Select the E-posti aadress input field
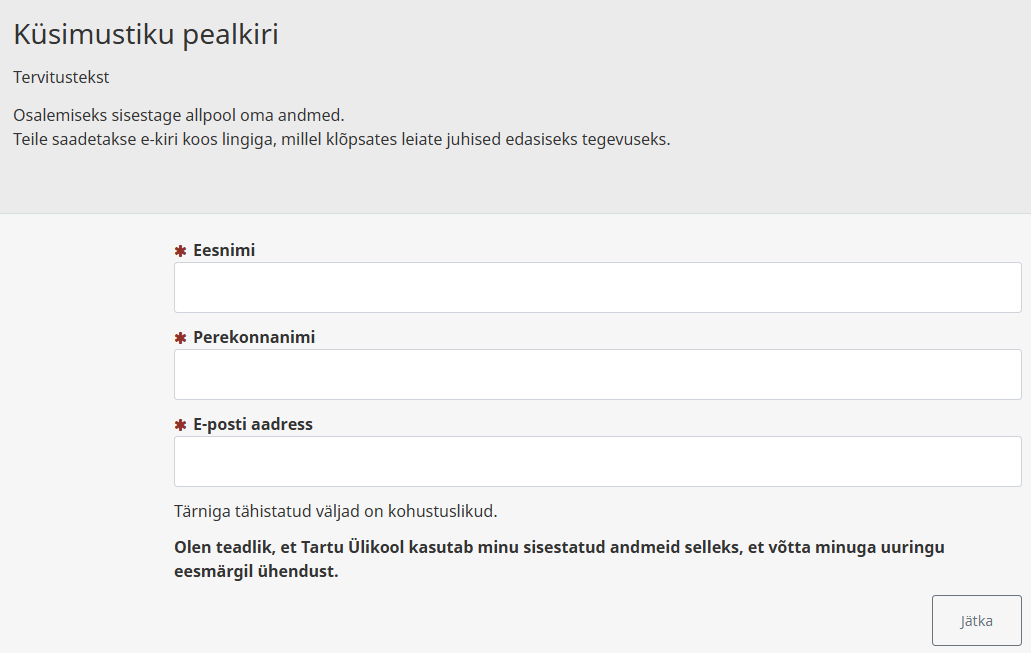The image size is (1031, 653). tap(597, 461)
